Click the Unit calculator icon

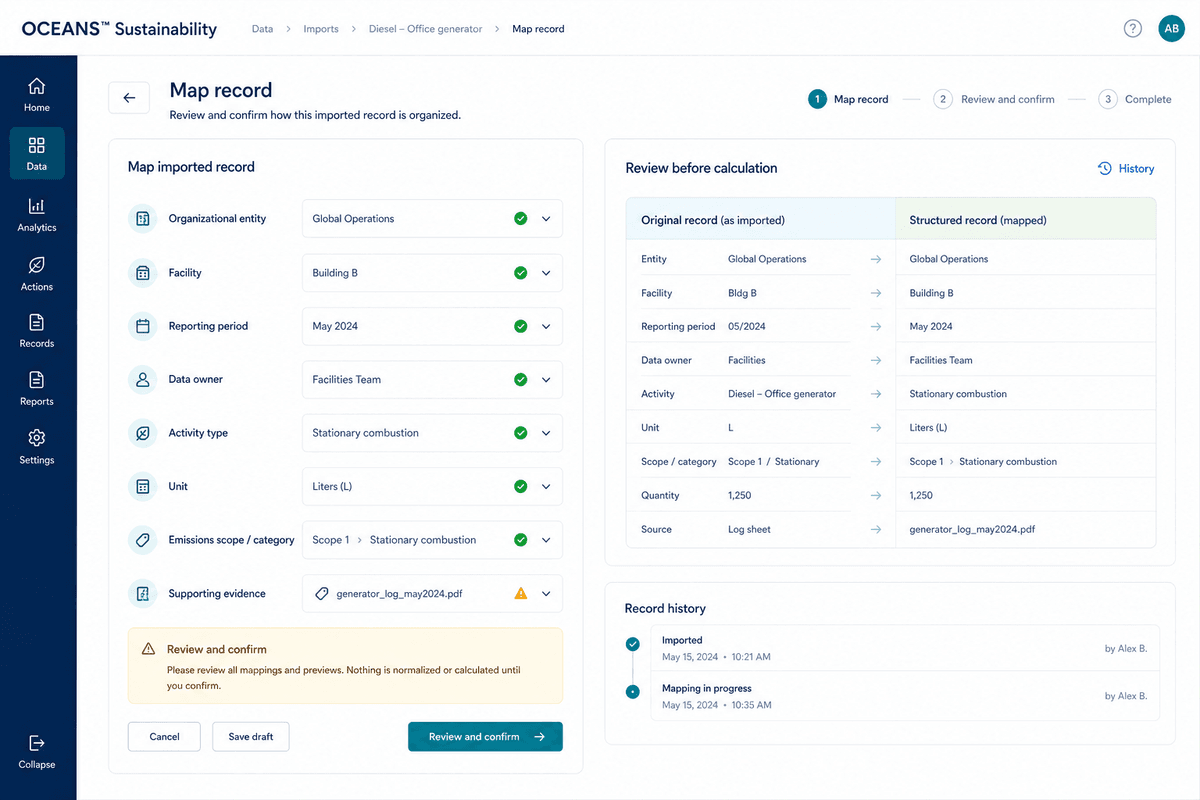[143, 486]
